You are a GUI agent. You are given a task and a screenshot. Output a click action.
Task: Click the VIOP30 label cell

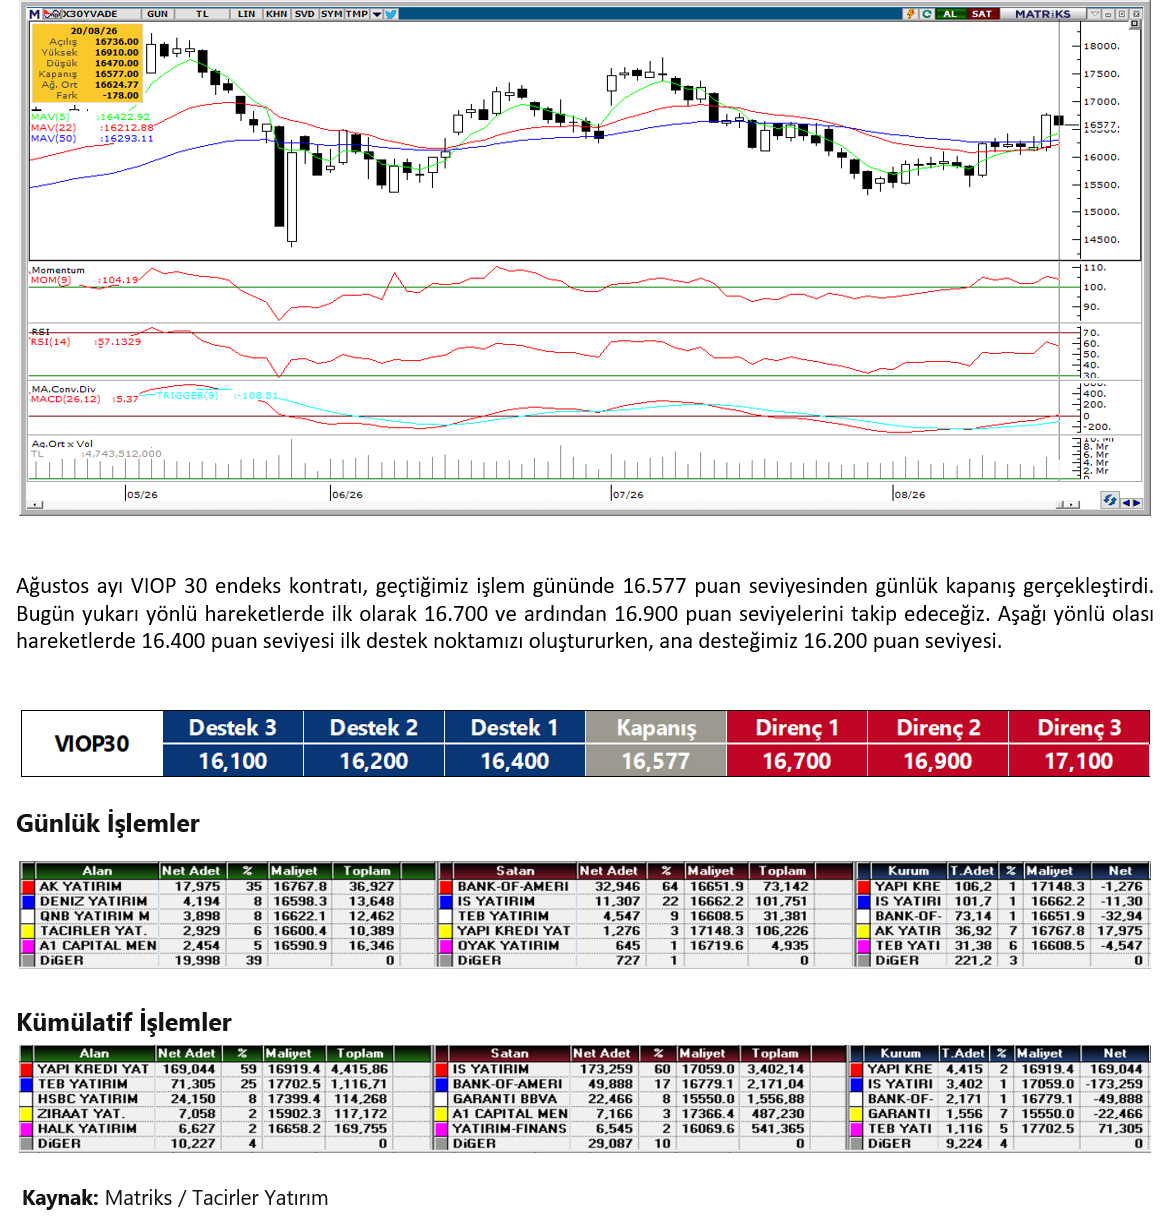coord(92,744)
